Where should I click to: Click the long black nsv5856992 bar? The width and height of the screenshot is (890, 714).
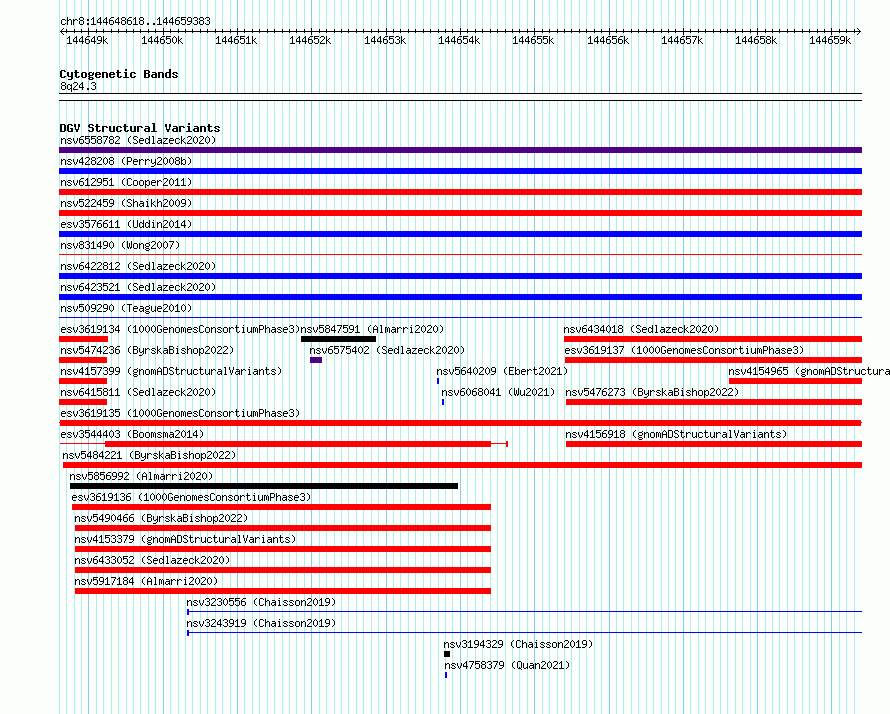(264, 486)
